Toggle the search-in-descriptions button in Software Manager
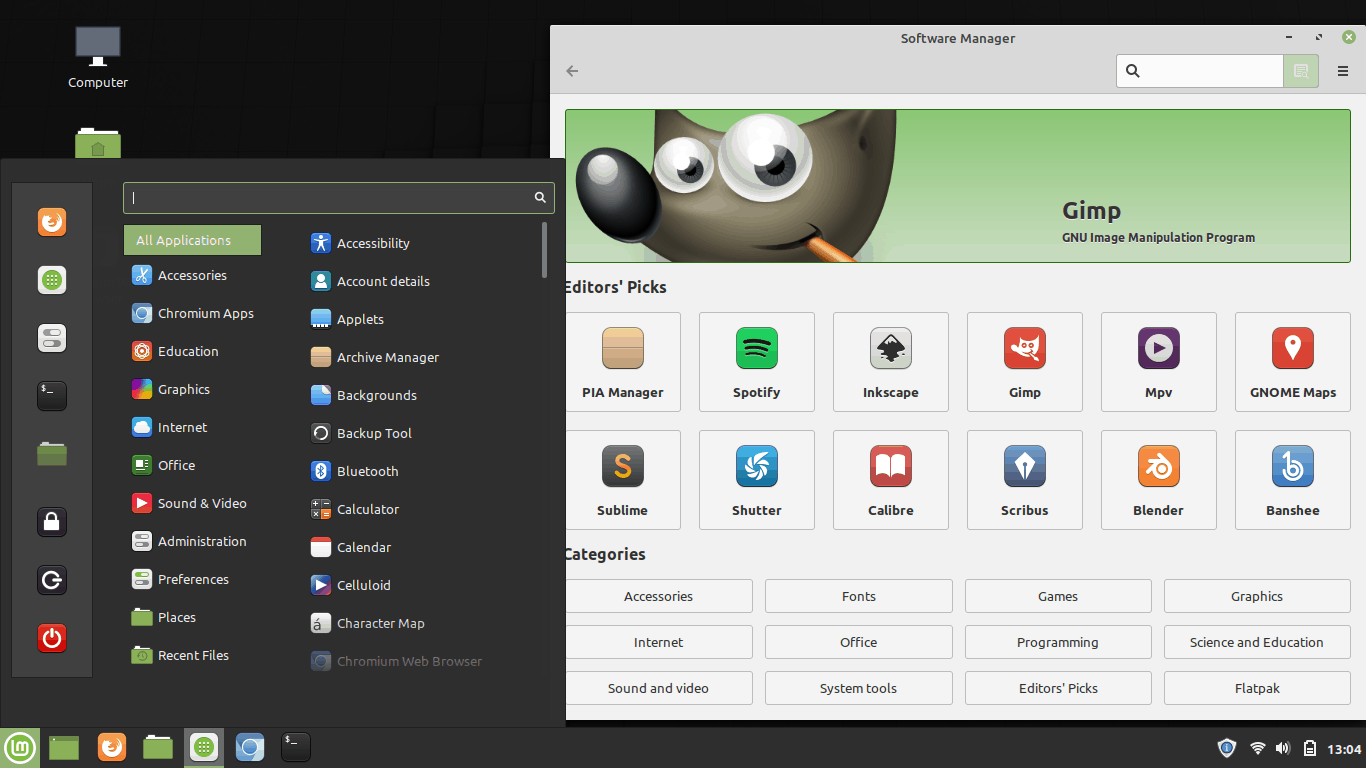Viewport: 1366px width, 768px height. 1301,71
